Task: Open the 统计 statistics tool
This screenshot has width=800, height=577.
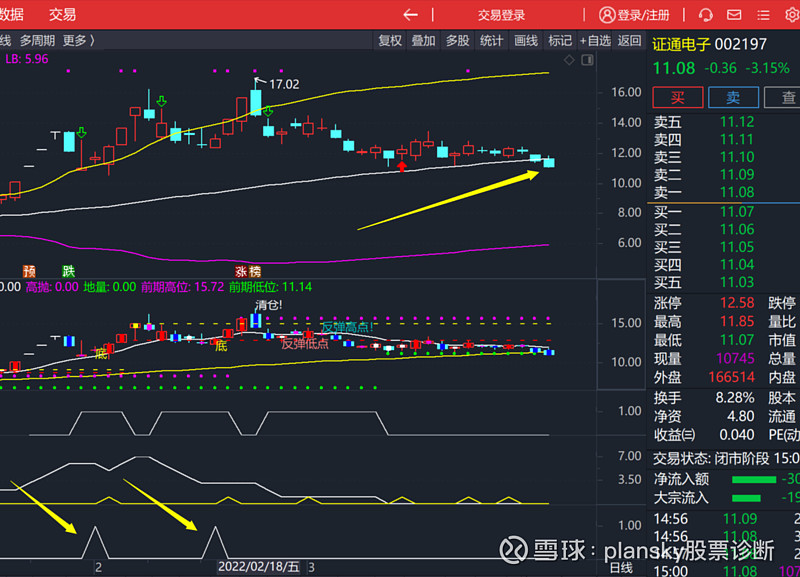Action: coord(491,41)
